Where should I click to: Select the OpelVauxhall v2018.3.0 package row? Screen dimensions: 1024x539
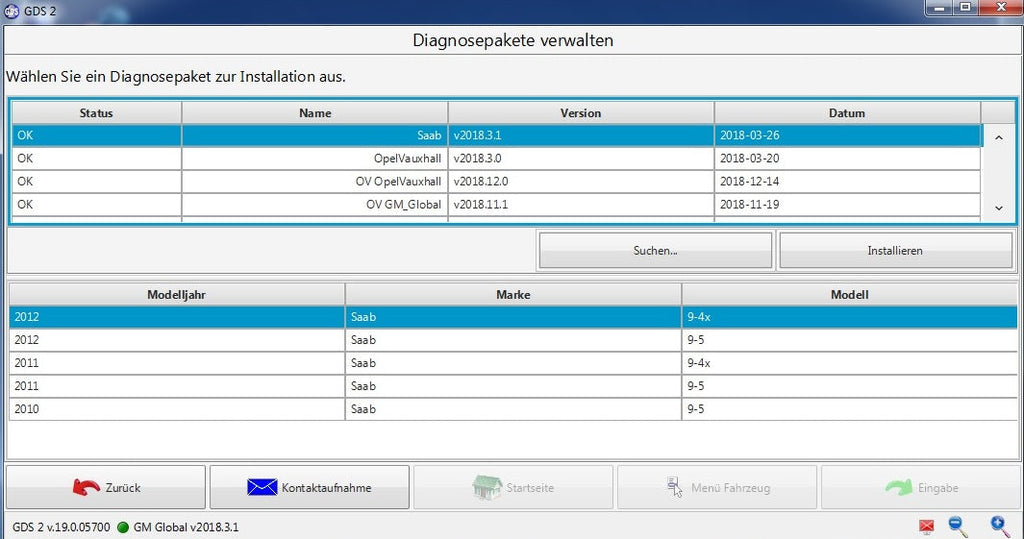496,158
